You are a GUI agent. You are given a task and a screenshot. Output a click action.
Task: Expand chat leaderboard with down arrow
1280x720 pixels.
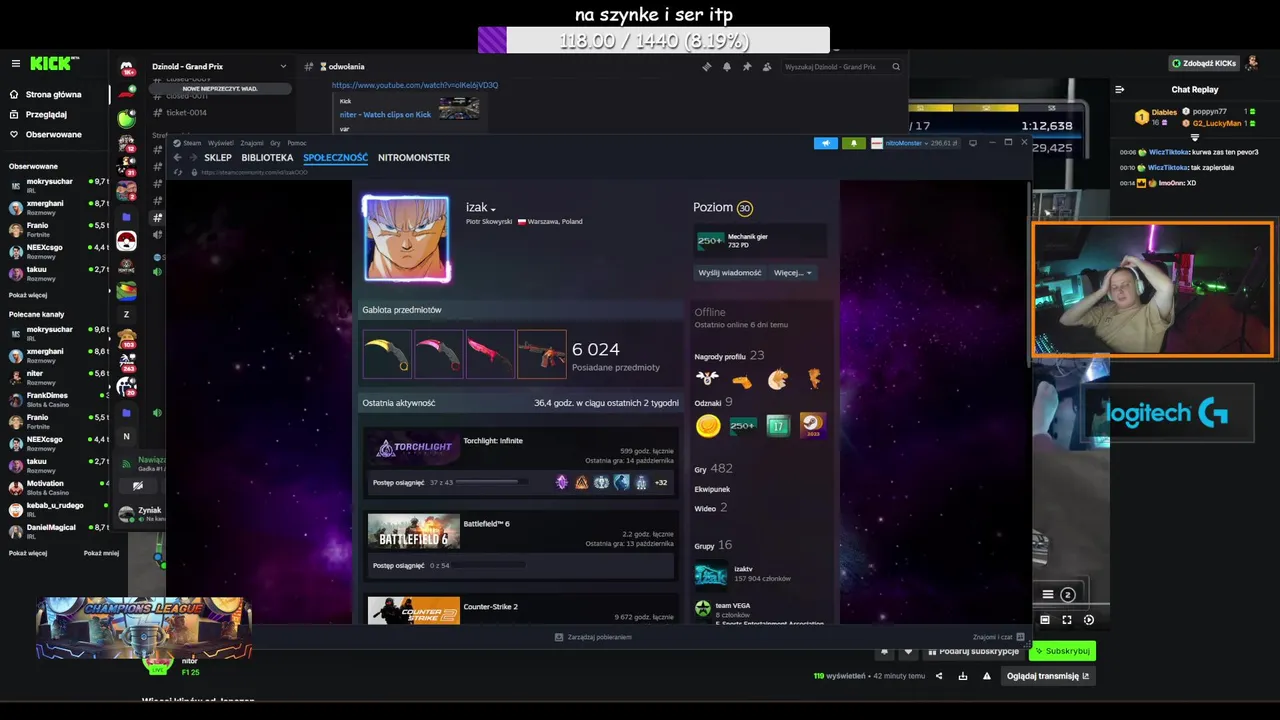point(1195,137)
